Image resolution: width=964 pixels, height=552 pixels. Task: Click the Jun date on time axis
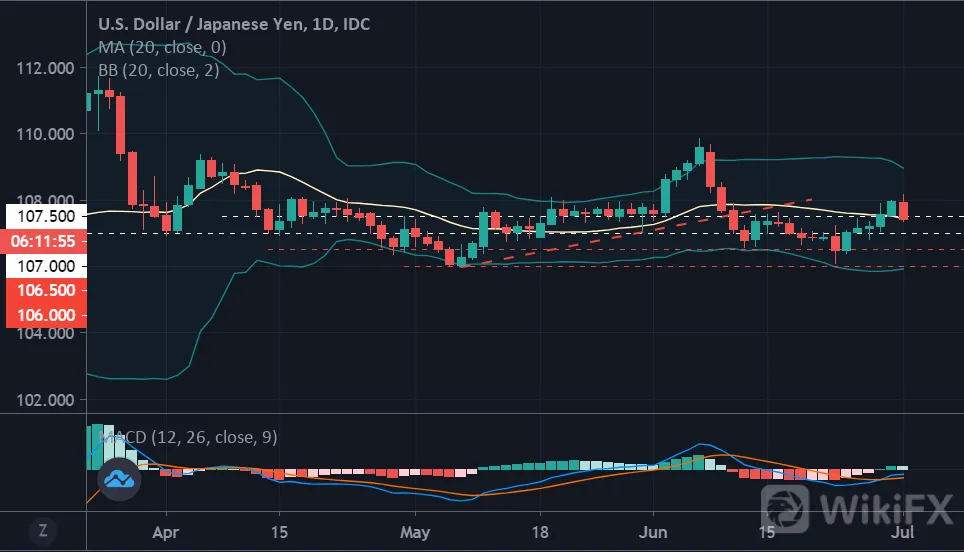(x=653, y=532)
